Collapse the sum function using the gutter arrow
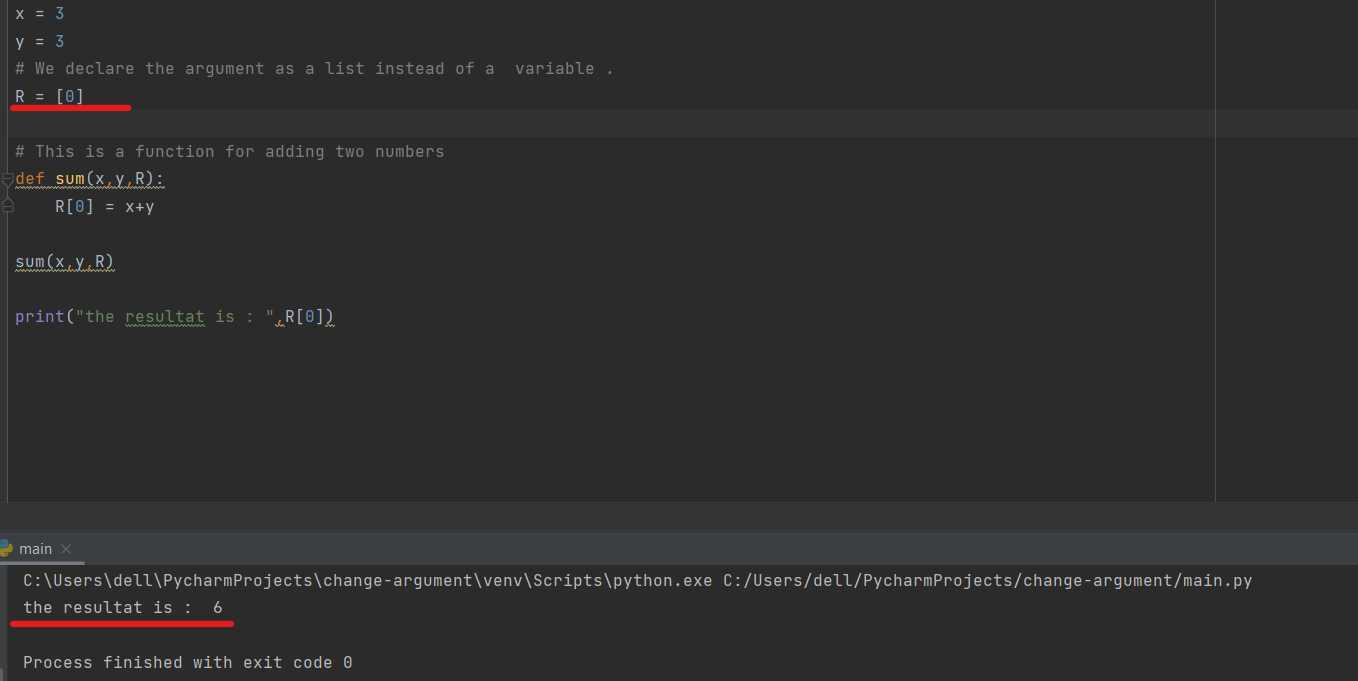The height and width of the screenshot is (681, 1358). tap(6, 178)
